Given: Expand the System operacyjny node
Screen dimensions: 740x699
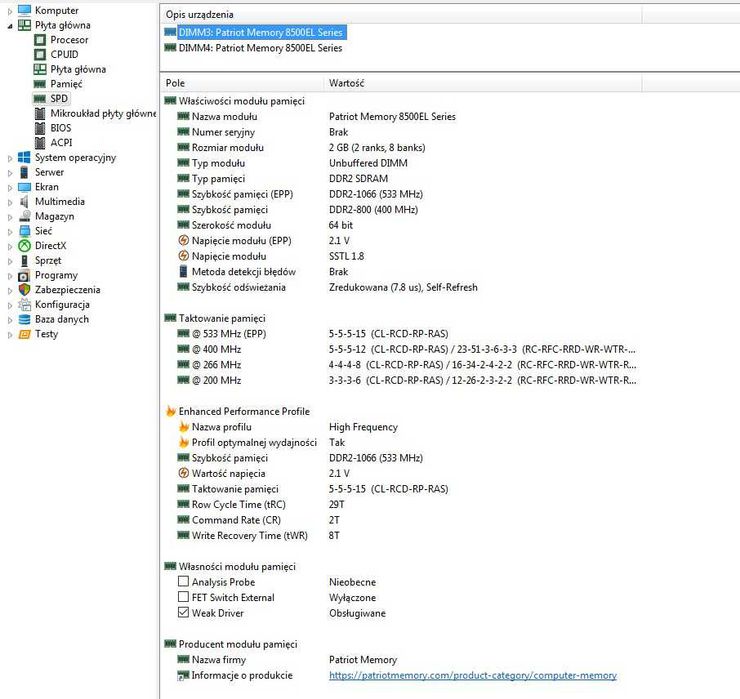Looking at the screenshot, I should [10, 159].
